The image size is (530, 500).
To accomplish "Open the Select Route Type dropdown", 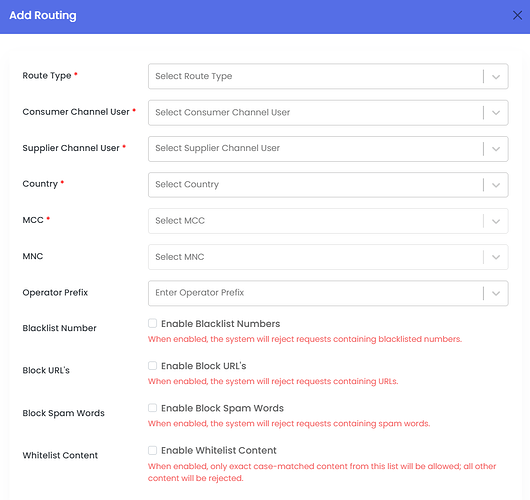I will (328, 76).
